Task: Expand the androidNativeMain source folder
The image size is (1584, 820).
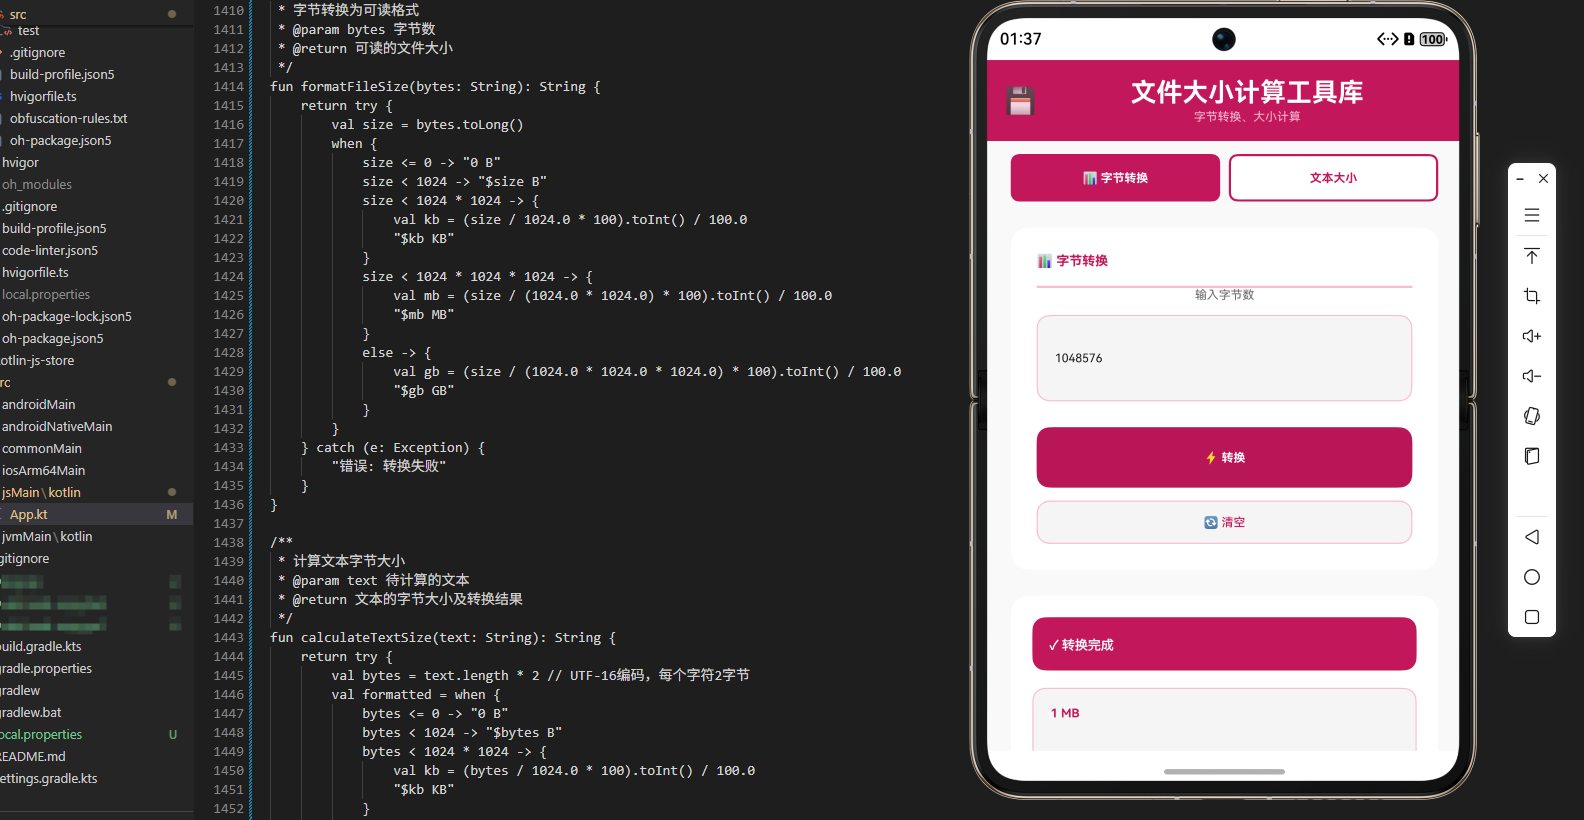Action: [57, 427]
